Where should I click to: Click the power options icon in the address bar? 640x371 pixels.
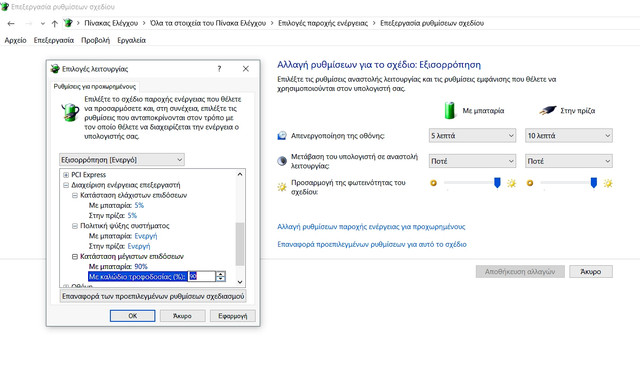68,23
